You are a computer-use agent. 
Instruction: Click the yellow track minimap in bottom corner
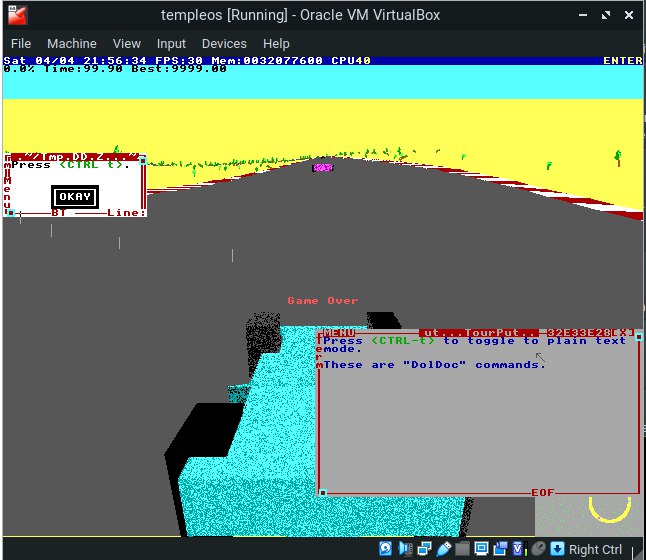pos(609,509)
